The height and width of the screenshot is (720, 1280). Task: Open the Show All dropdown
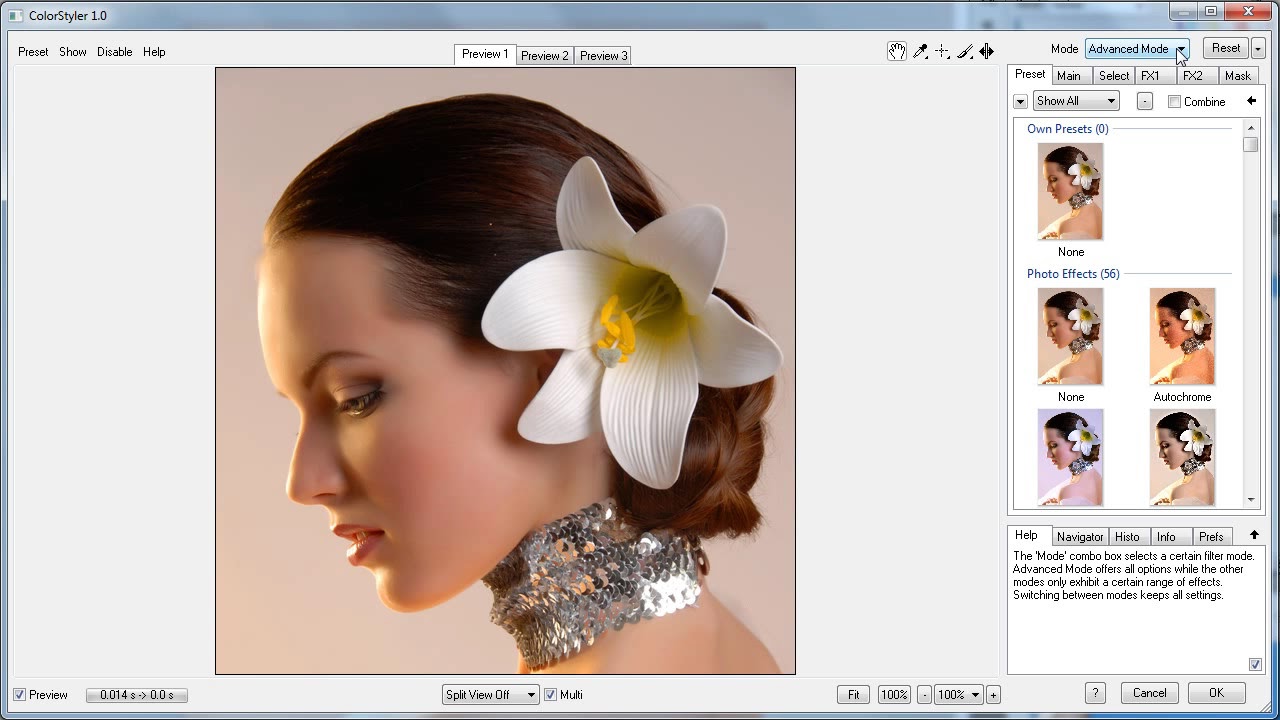pyautogui.click(x=1076, y=101)
